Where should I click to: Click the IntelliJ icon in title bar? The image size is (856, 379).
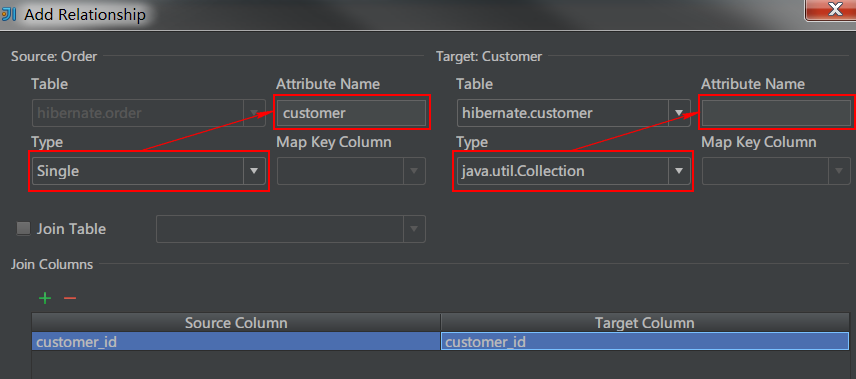pyautogui.click(x=8, y=14)
